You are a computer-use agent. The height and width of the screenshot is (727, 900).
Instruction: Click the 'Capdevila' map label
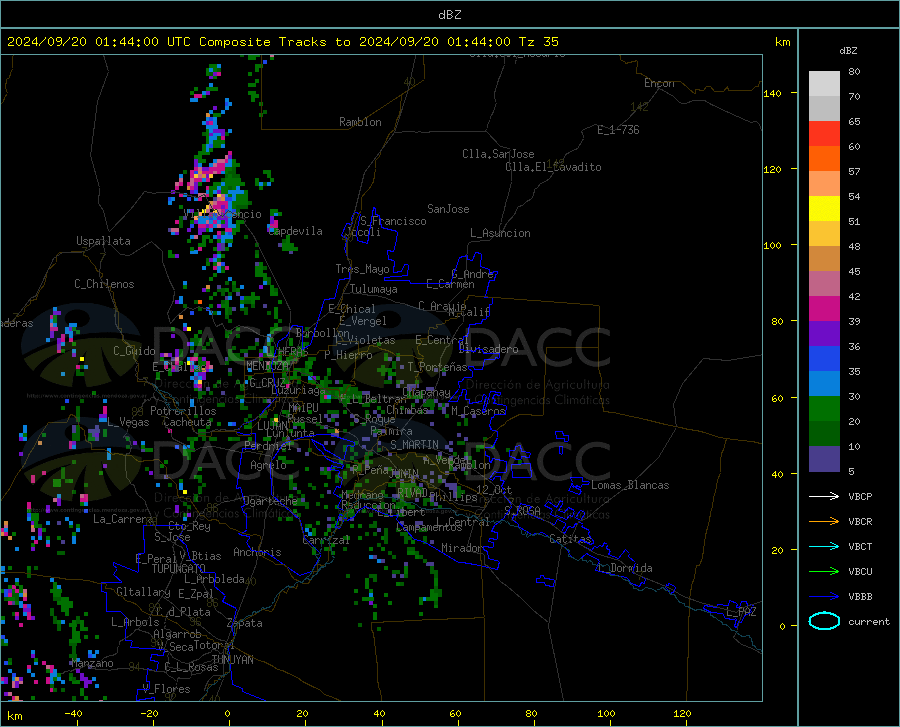[x=295, y=231]
